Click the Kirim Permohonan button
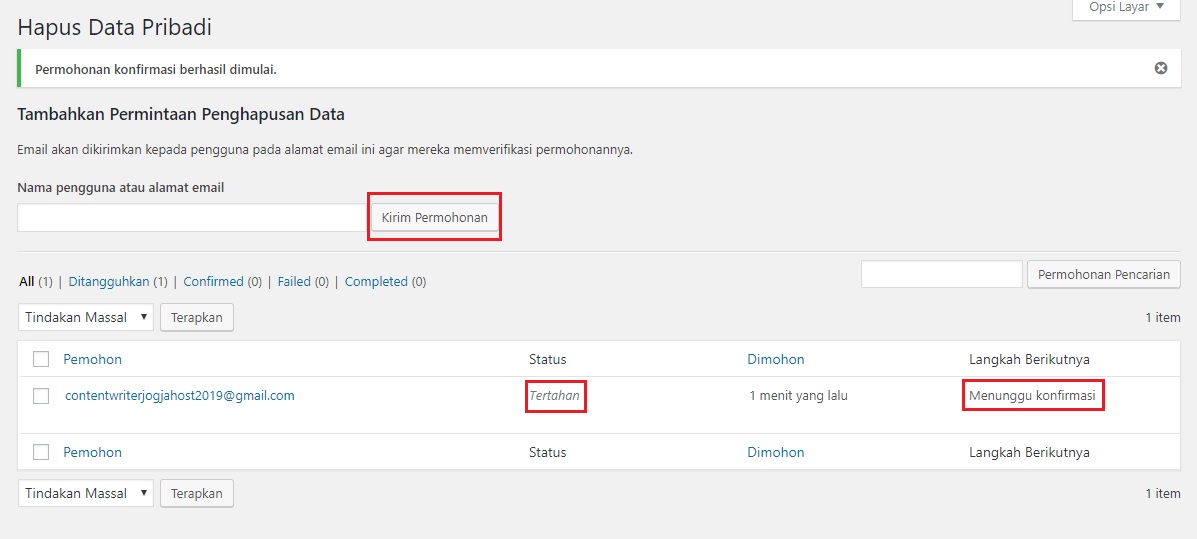 434,217
